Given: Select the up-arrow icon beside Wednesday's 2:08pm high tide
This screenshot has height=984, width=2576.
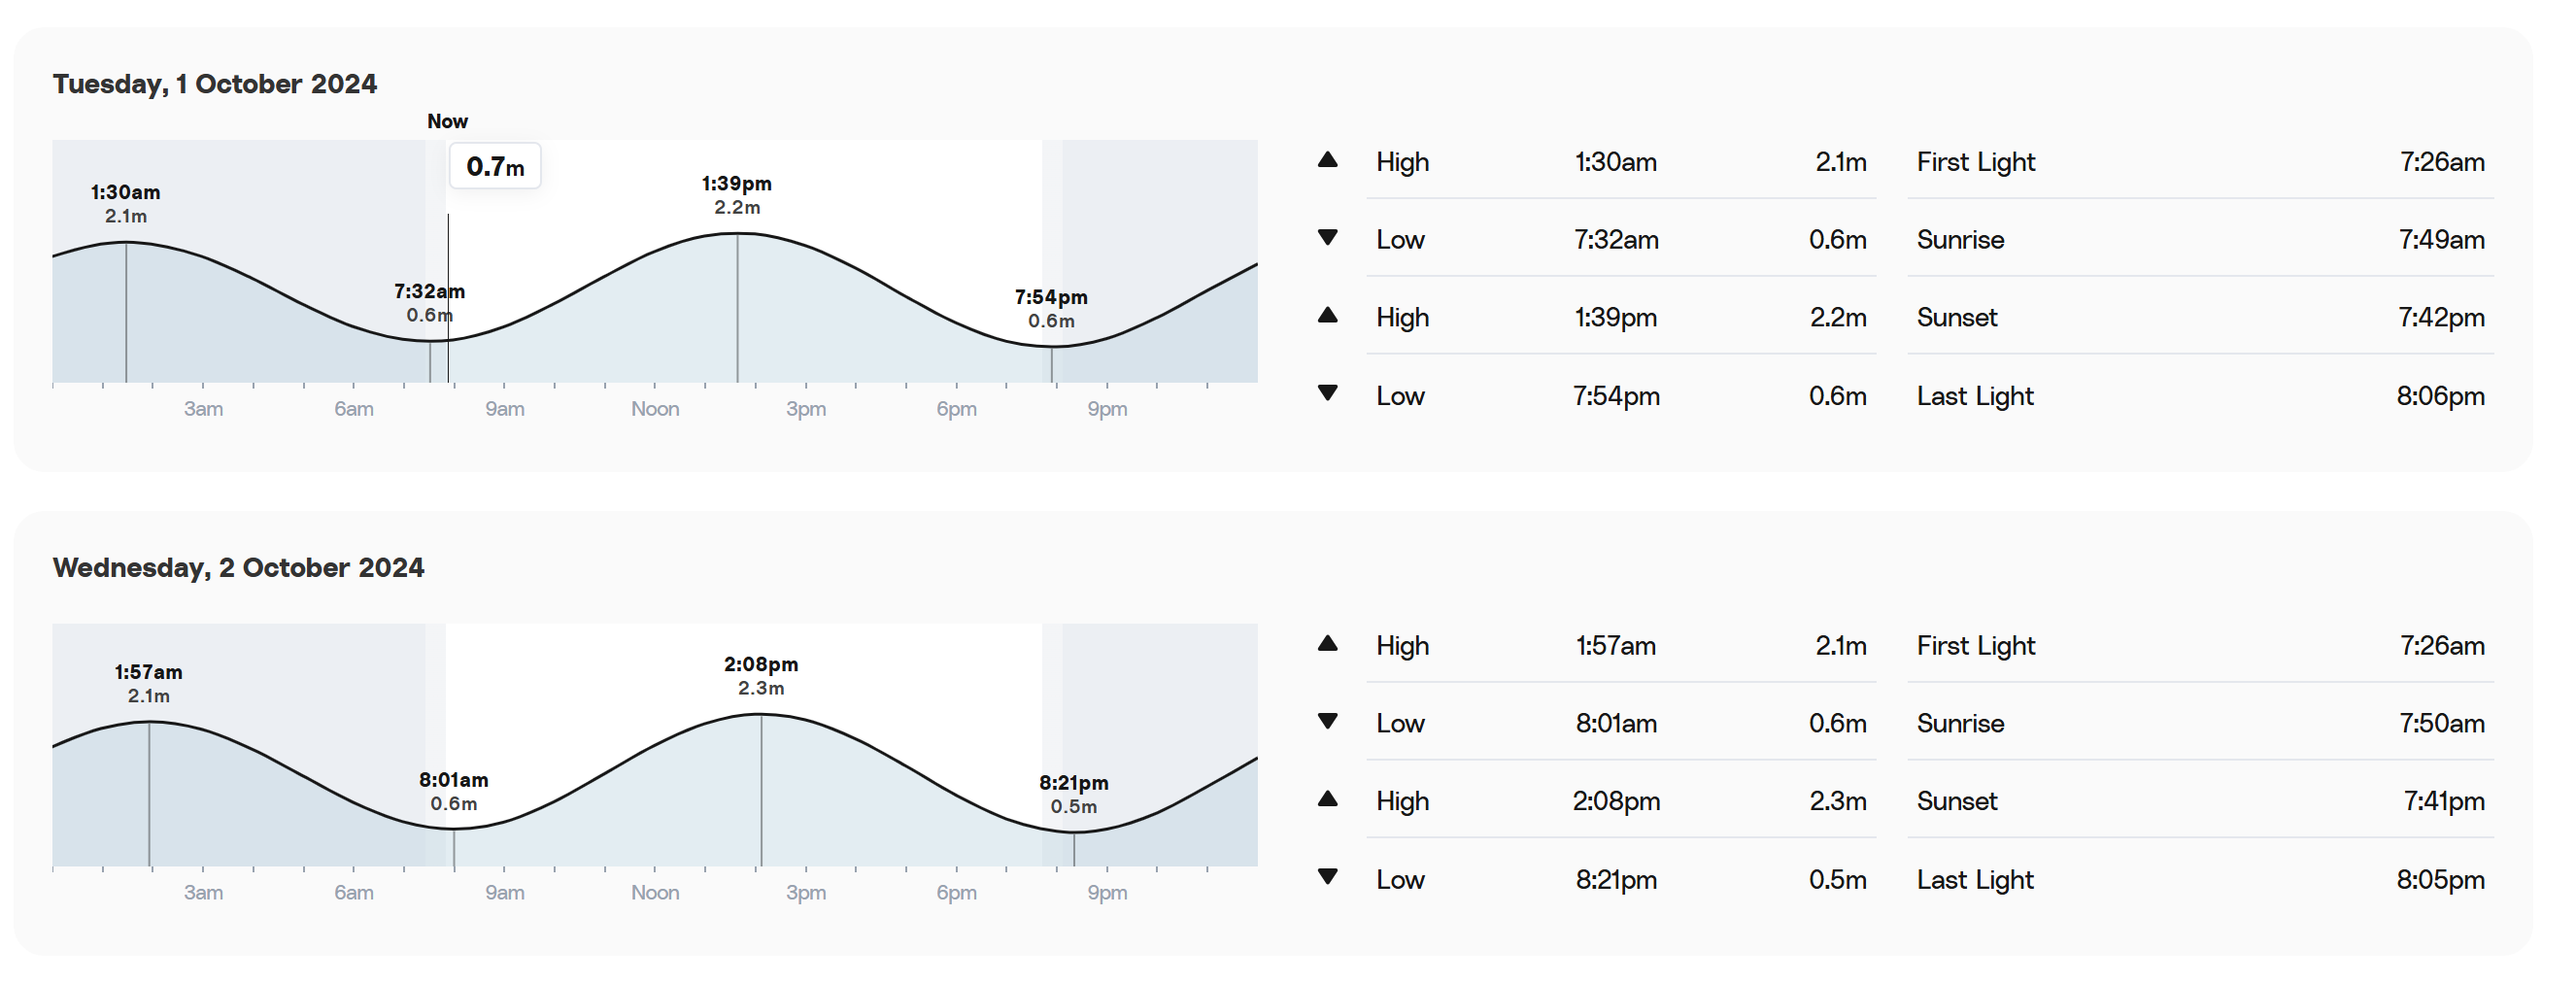Looking at the screenshot, I should pyautogui.click(x=1327, y=799).
